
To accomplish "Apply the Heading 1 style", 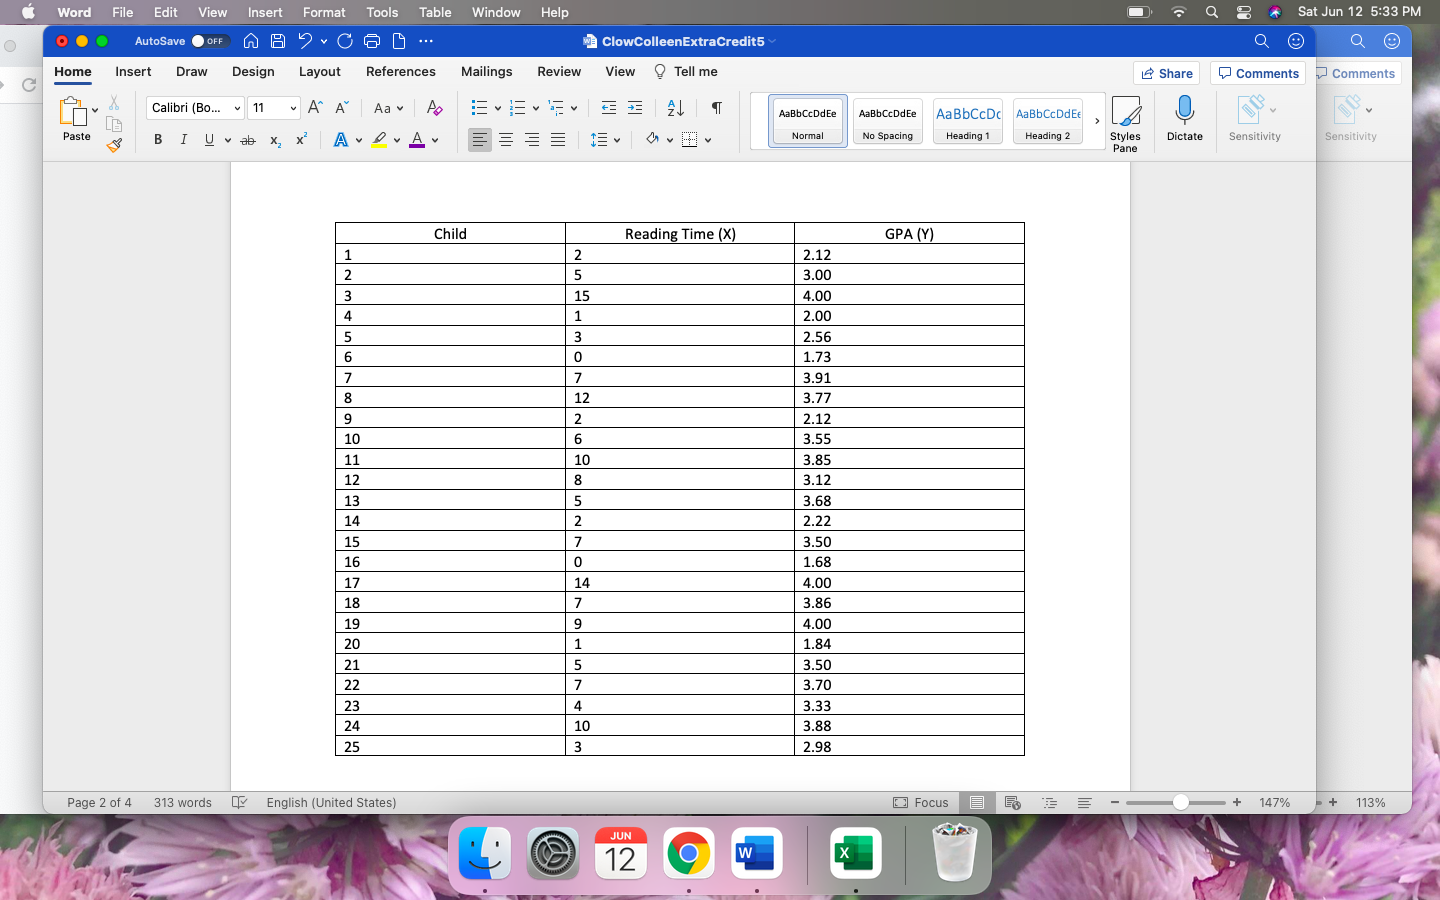I will [968, 121].
